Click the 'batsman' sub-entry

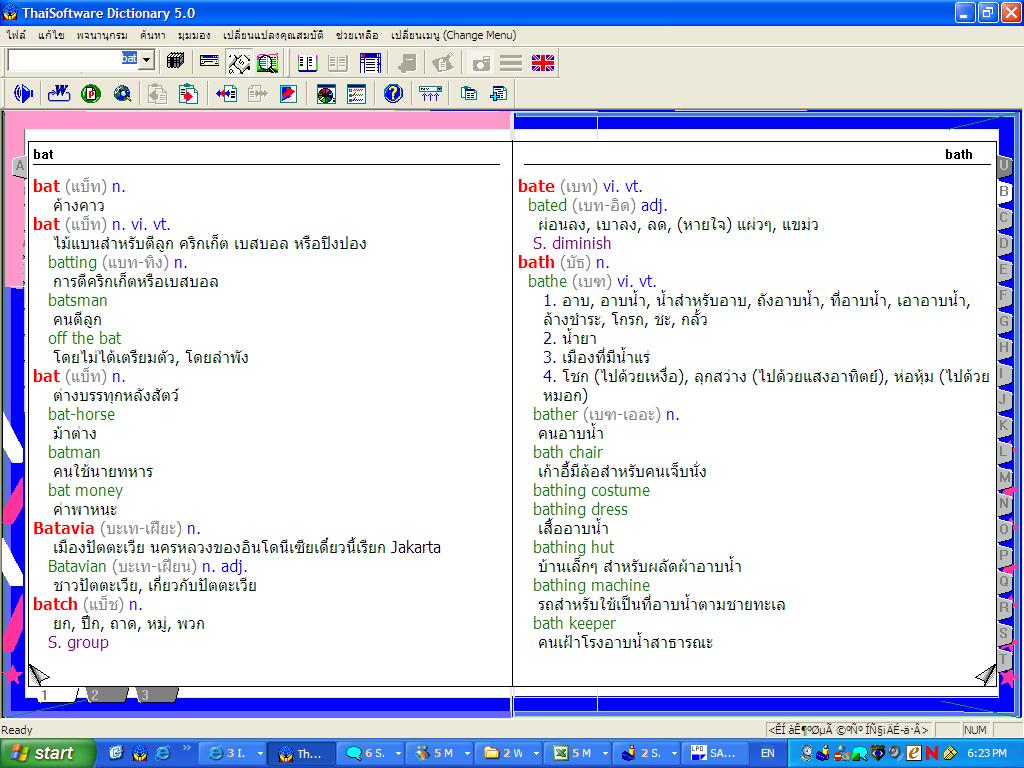78,300
